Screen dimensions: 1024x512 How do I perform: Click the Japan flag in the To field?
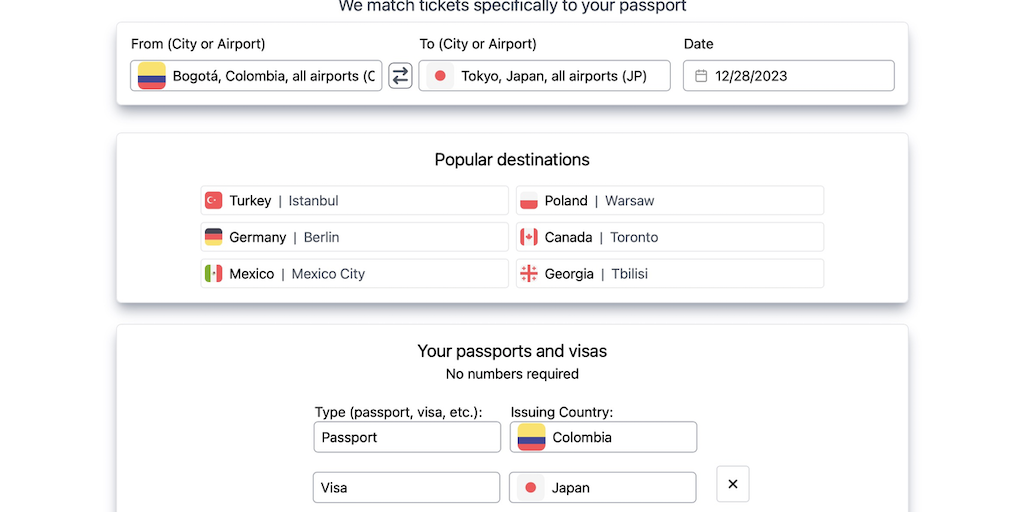coord(440,76)
